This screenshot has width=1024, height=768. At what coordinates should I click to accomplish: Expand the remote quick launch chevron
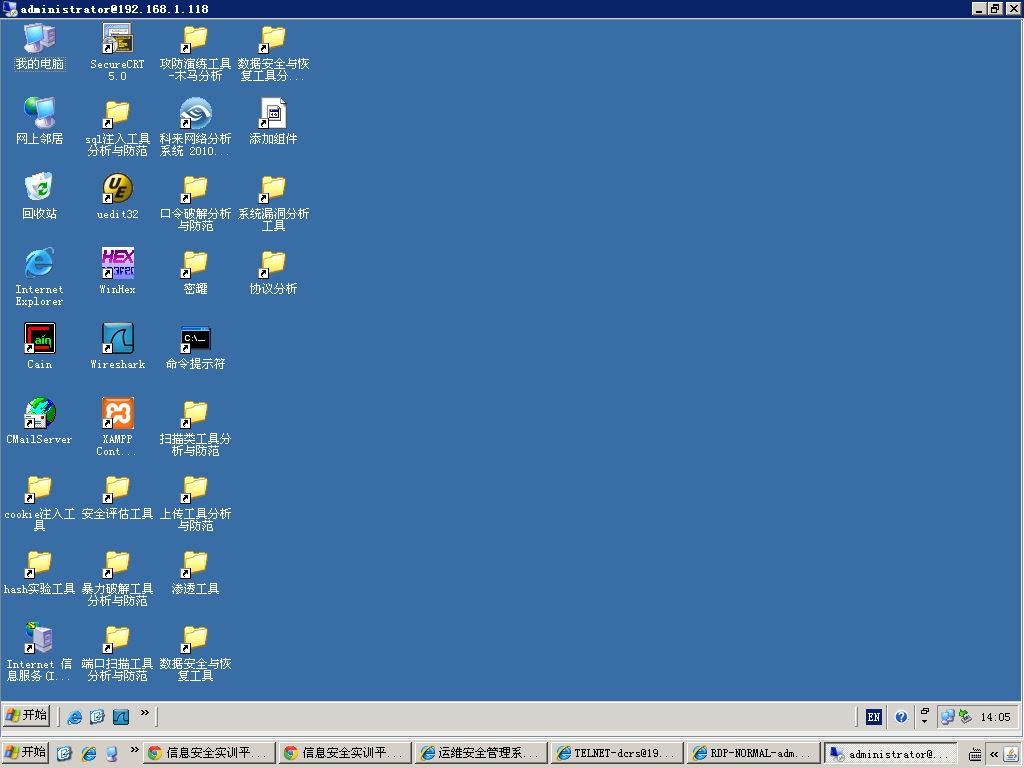coord(144,712)
